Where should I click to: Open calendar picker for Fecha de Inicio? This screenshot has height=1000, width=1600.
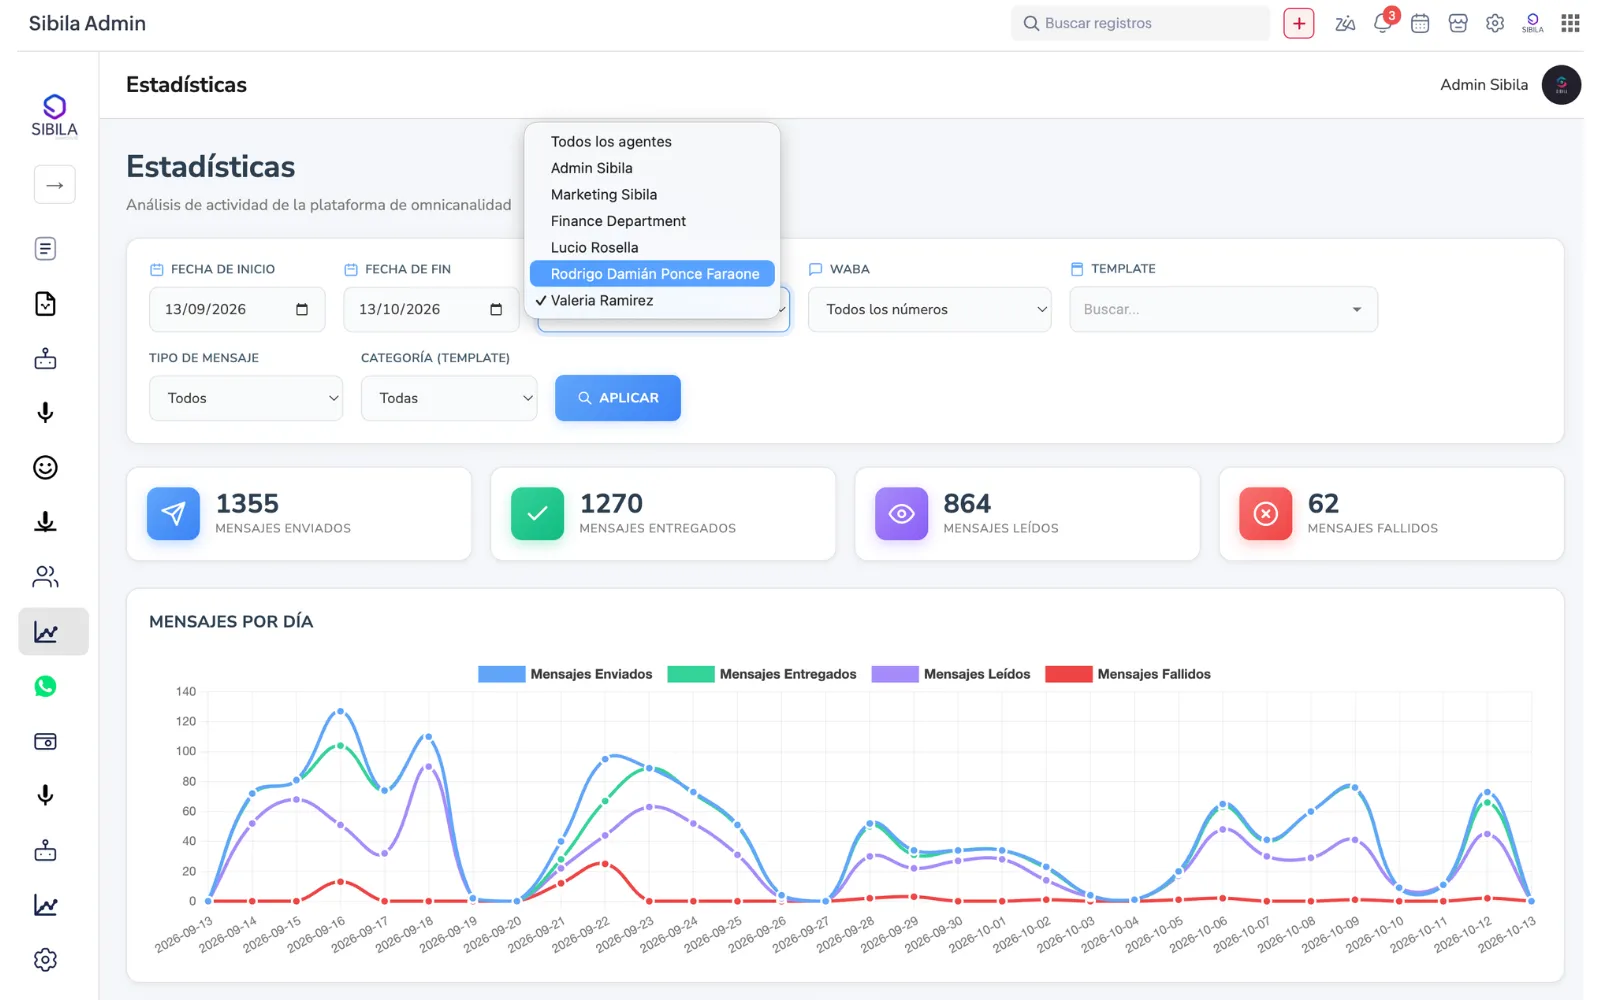[302, 310]
